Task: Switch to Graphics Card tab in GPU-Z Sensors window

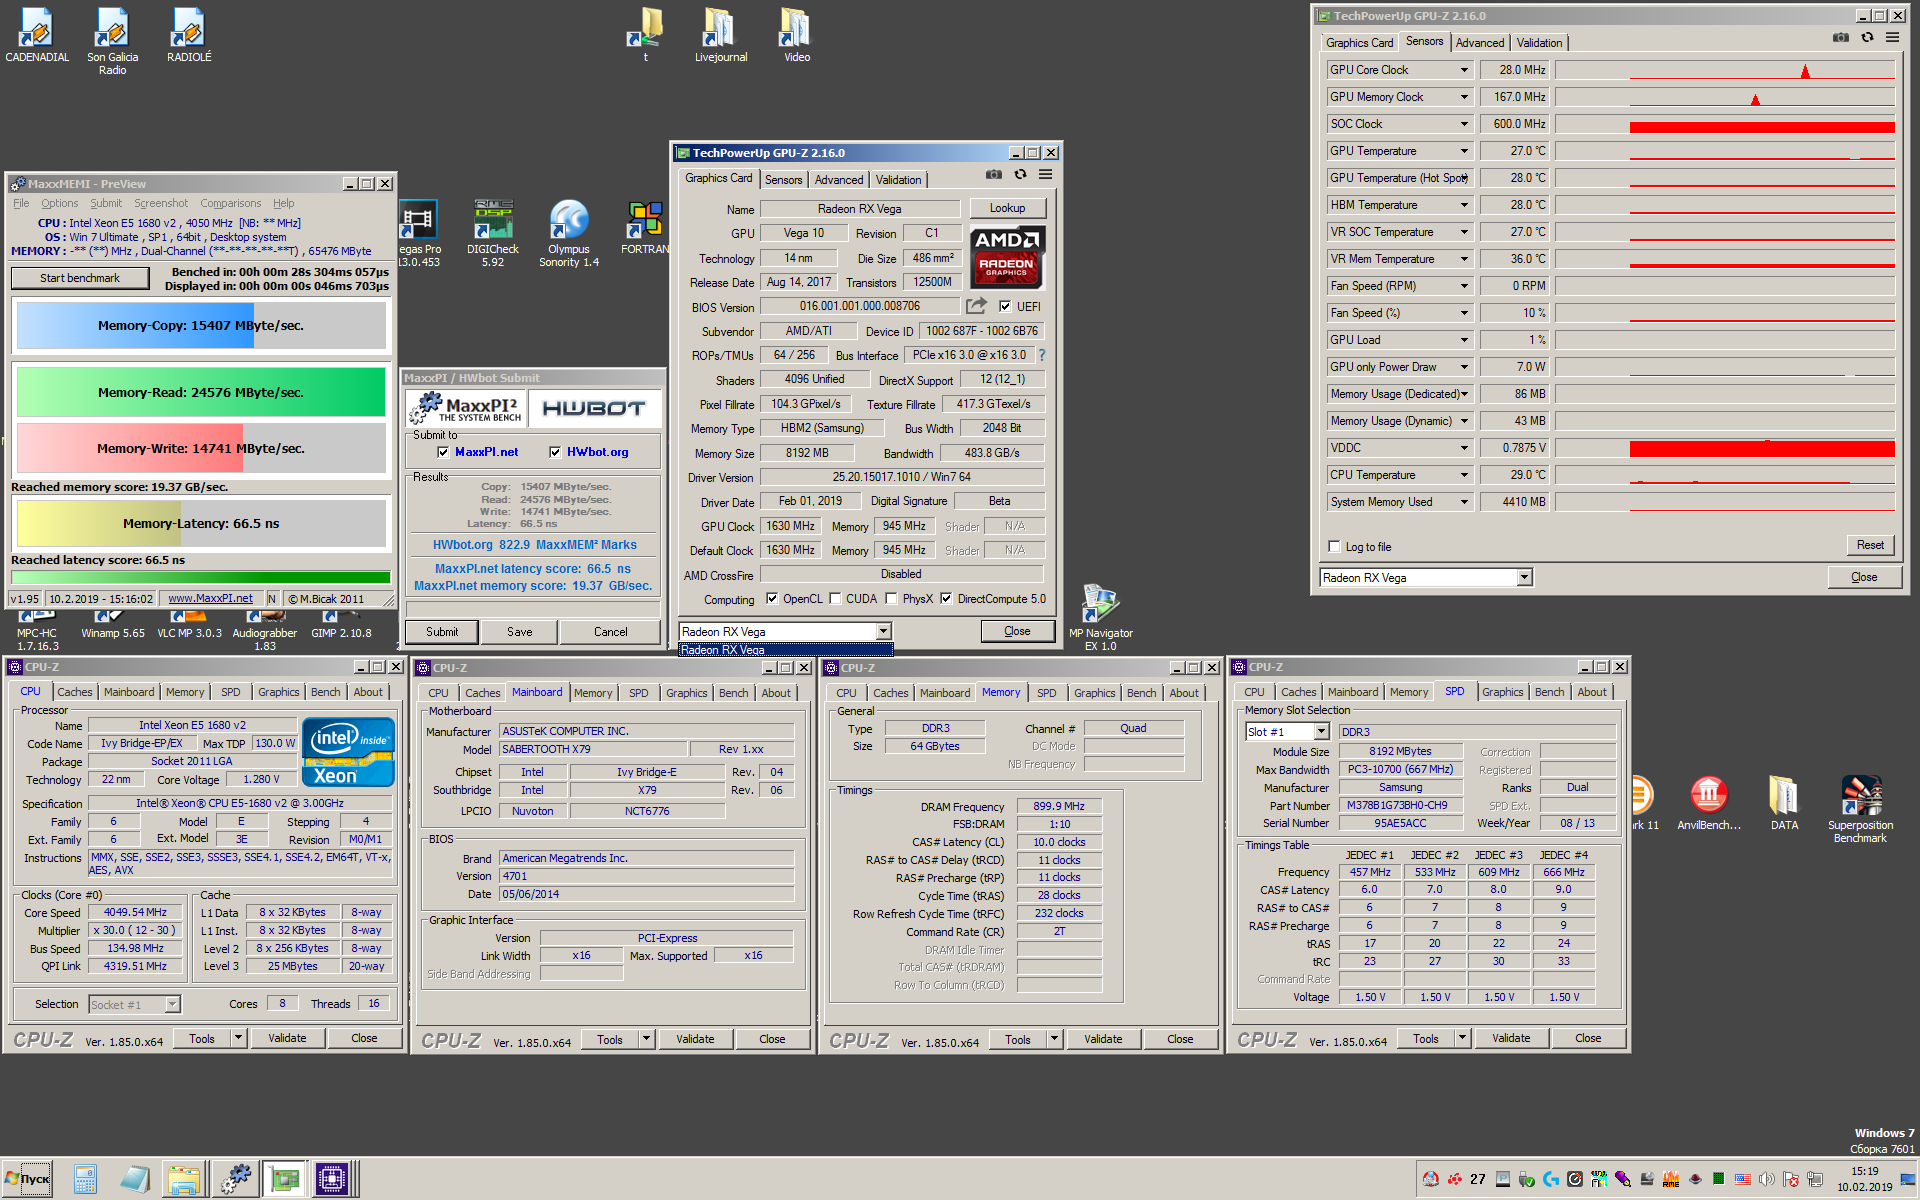Action: (1359, 43)
